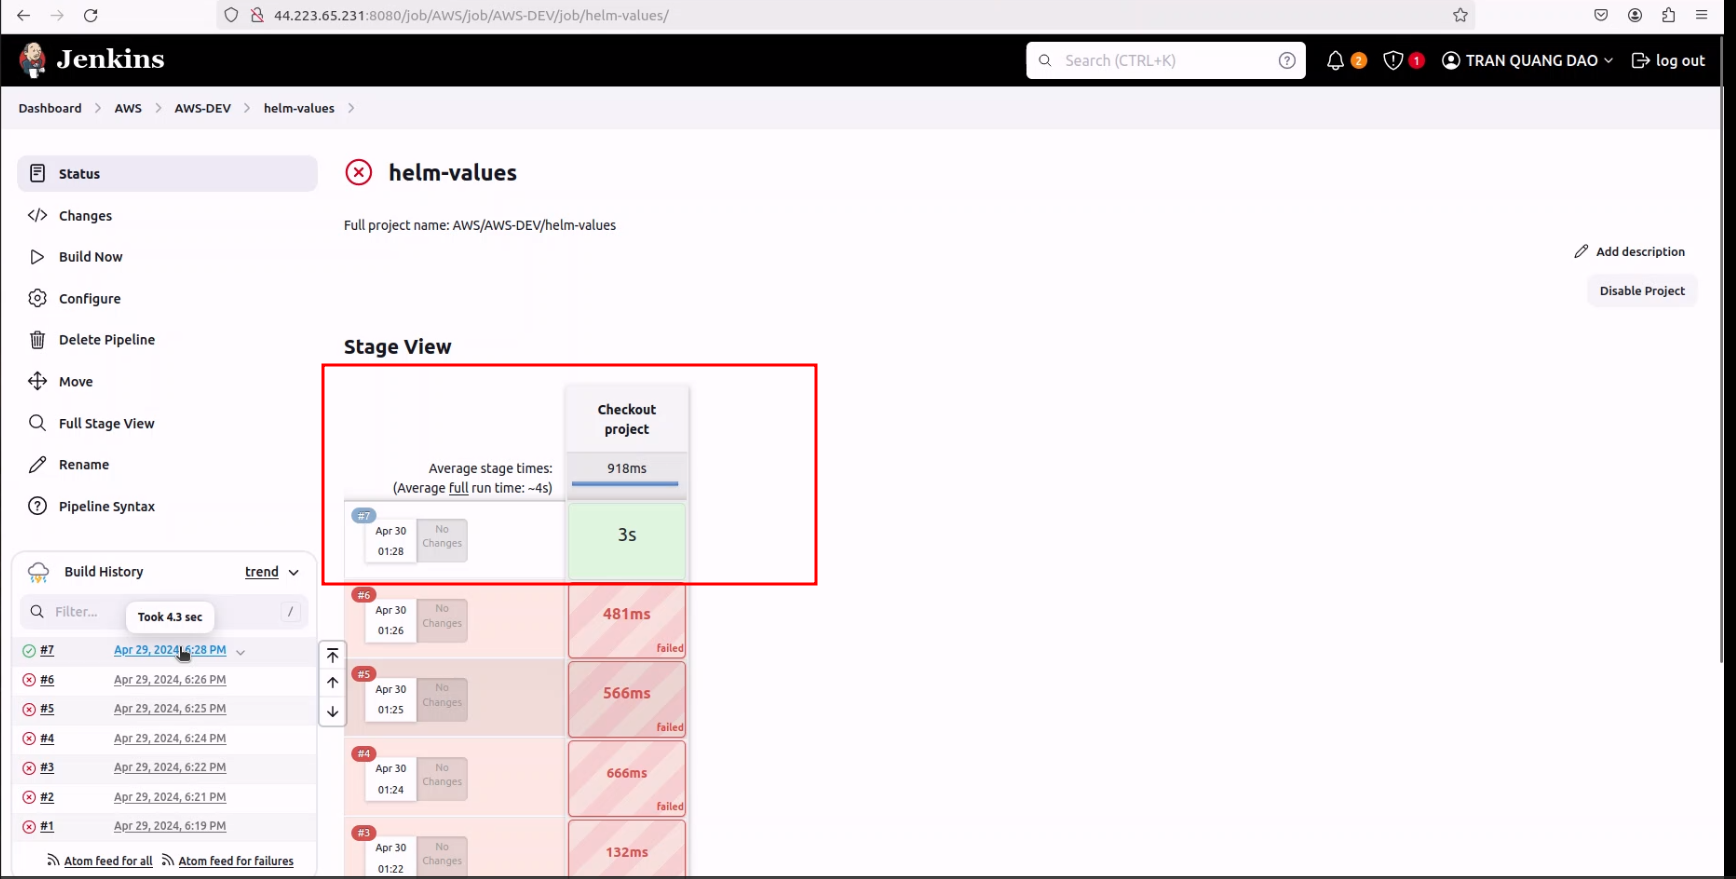
Task: Open the dropdown arrow next to build #7 date
Action: coord(240,652)
